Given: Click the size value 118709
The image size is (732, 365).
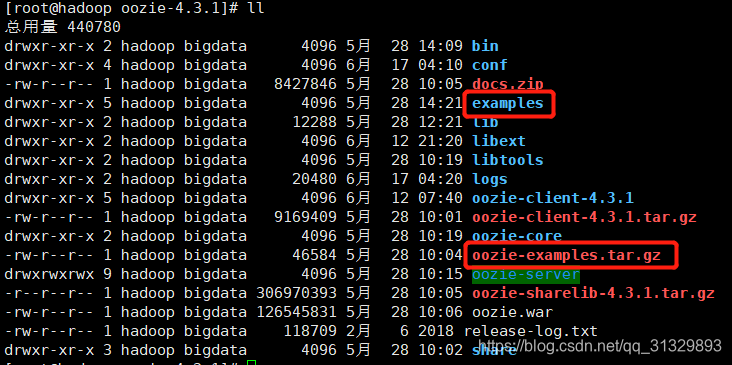Looking at the screenshot, I should (x=310, y=331).
